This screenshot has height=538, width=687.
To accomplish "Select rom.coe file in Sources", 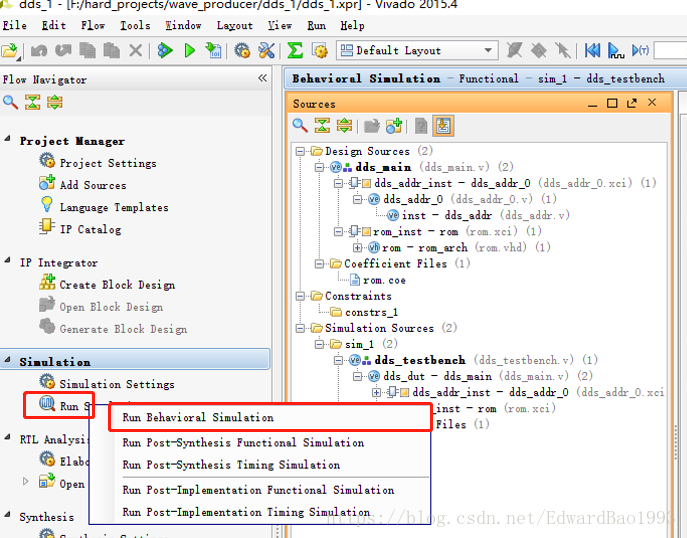I will tap(384, 280).
